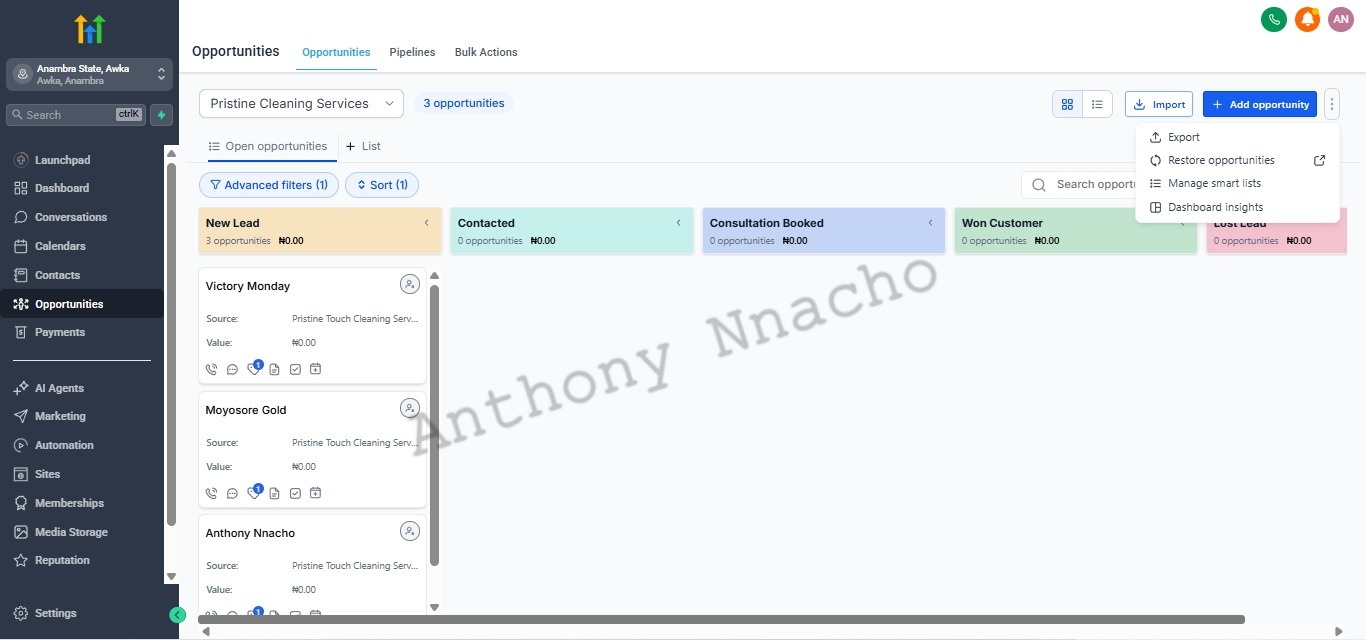Collapse the sidebar with green arrow
The image size is (1366, 640).
(x=177, y=615)
